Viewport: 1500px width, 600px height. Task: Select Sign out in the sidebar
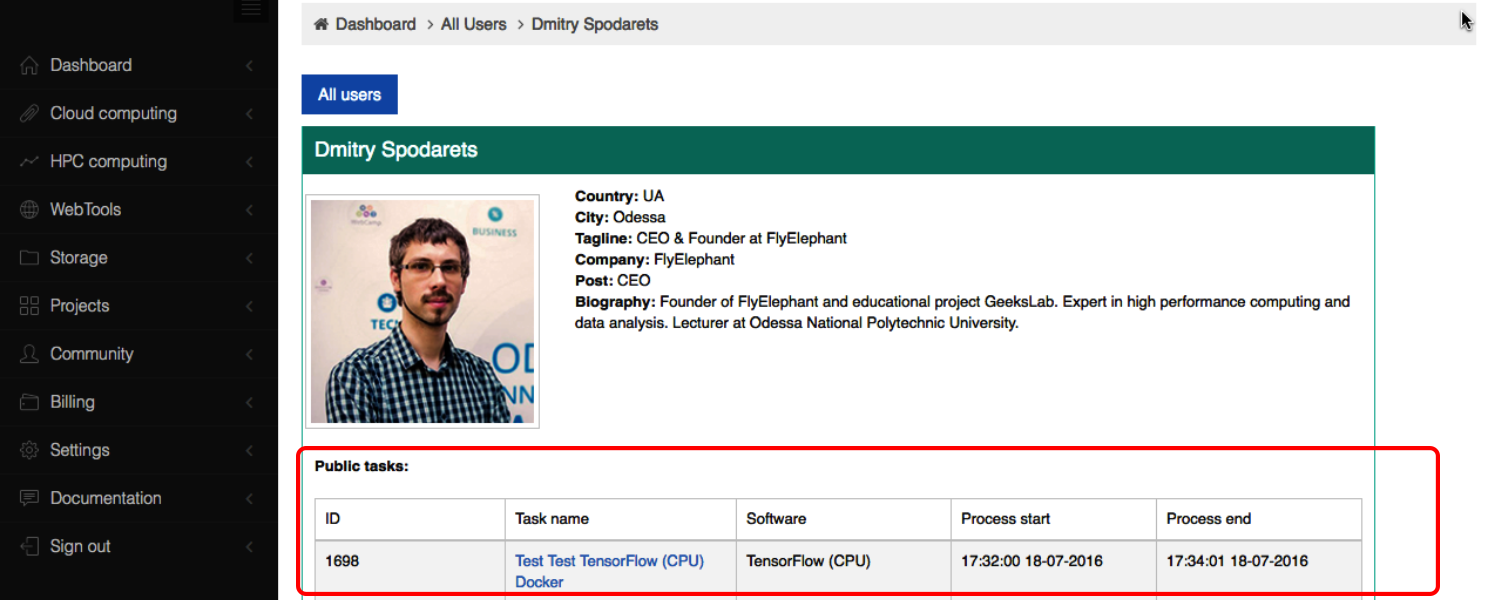(80, 546)
